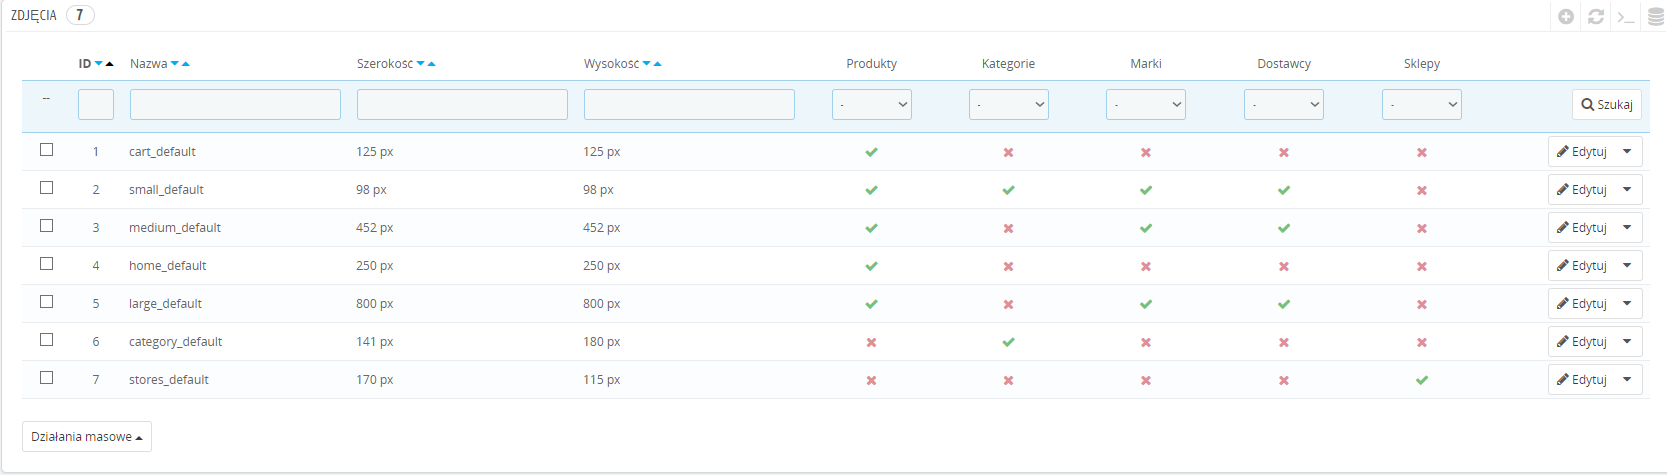The height and width of the screenshot is (475, 1667).
Task: Click the Szukaj search button
Action: point(1606,104)
